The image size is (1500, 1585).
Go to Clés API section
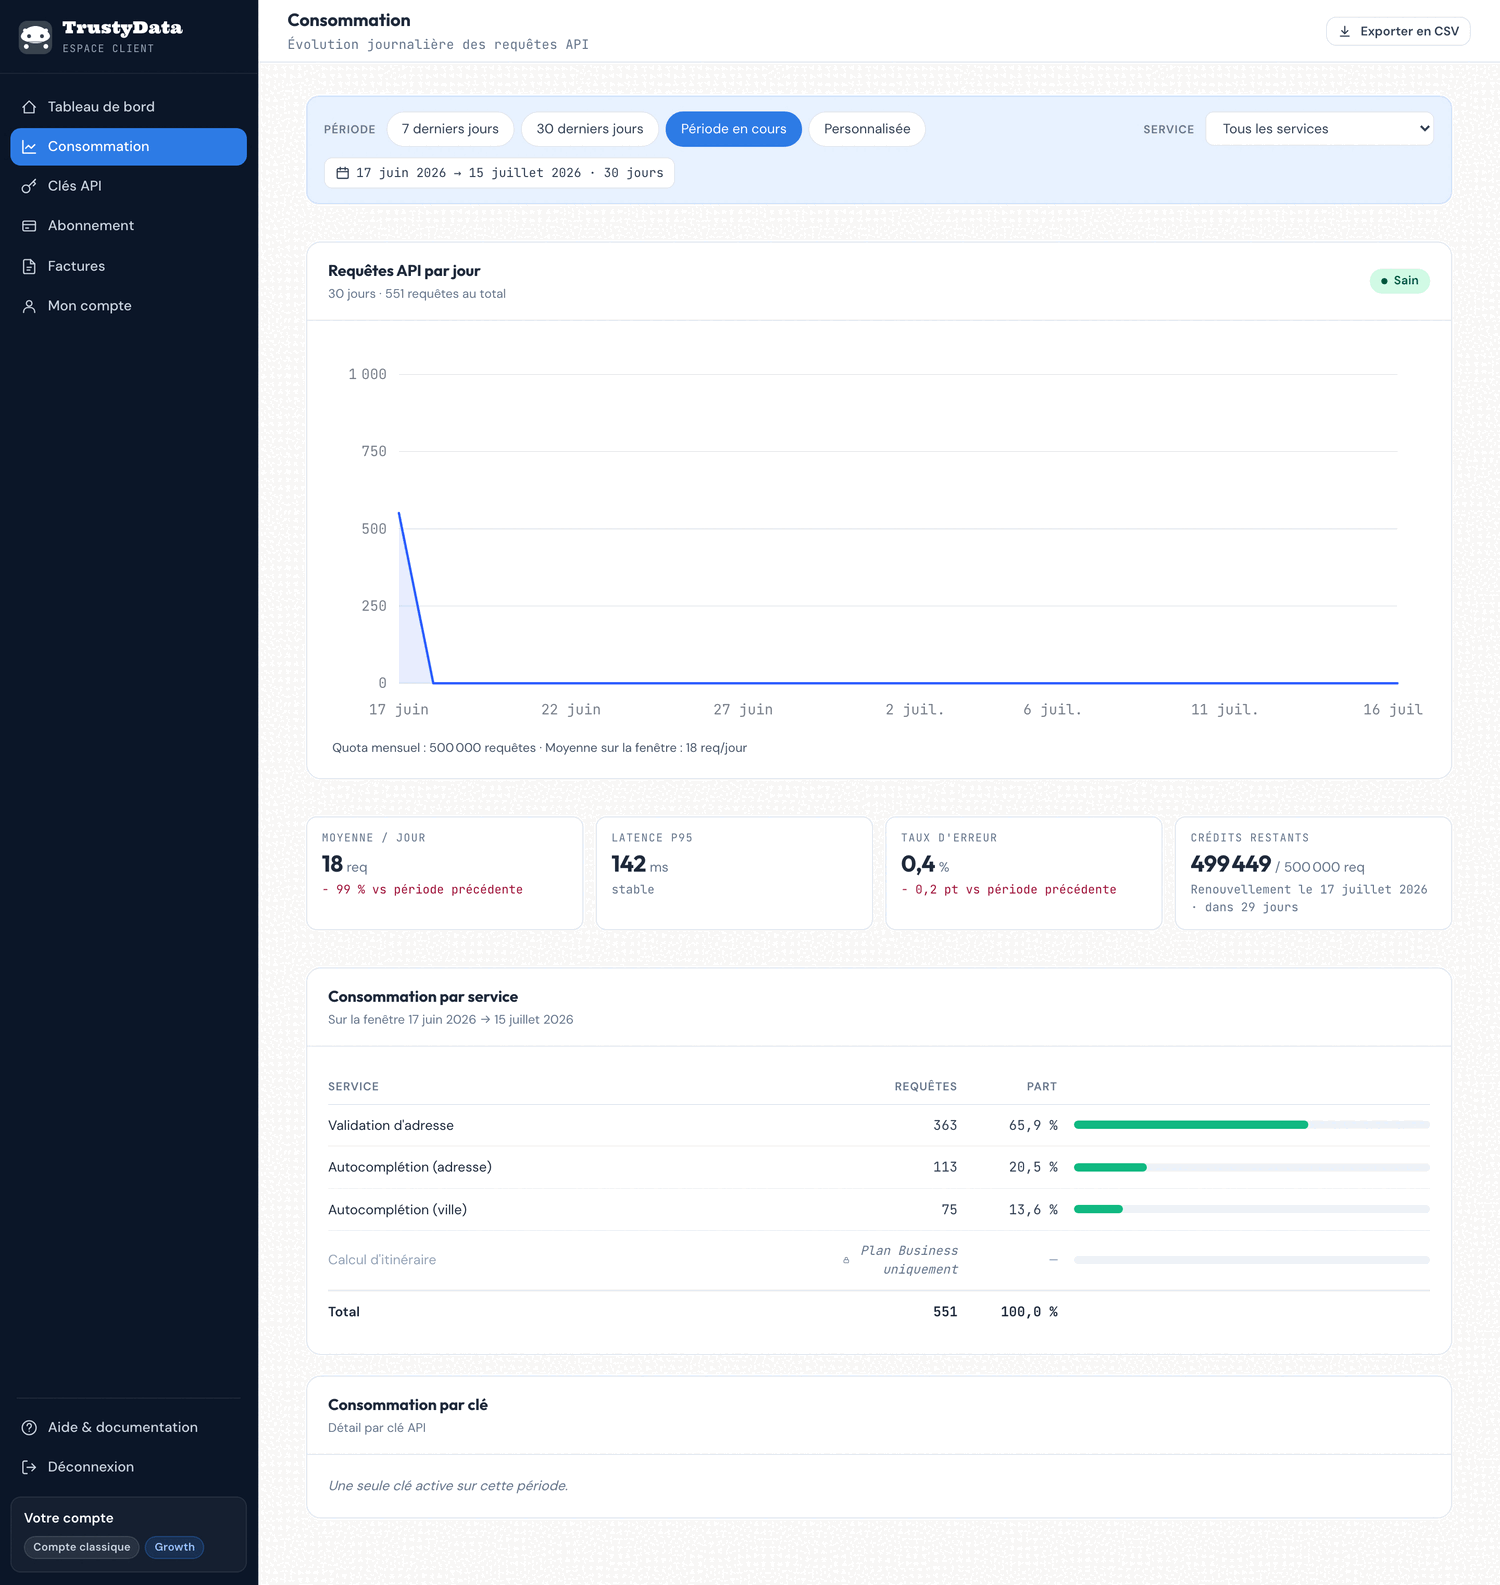pos(128,186)
